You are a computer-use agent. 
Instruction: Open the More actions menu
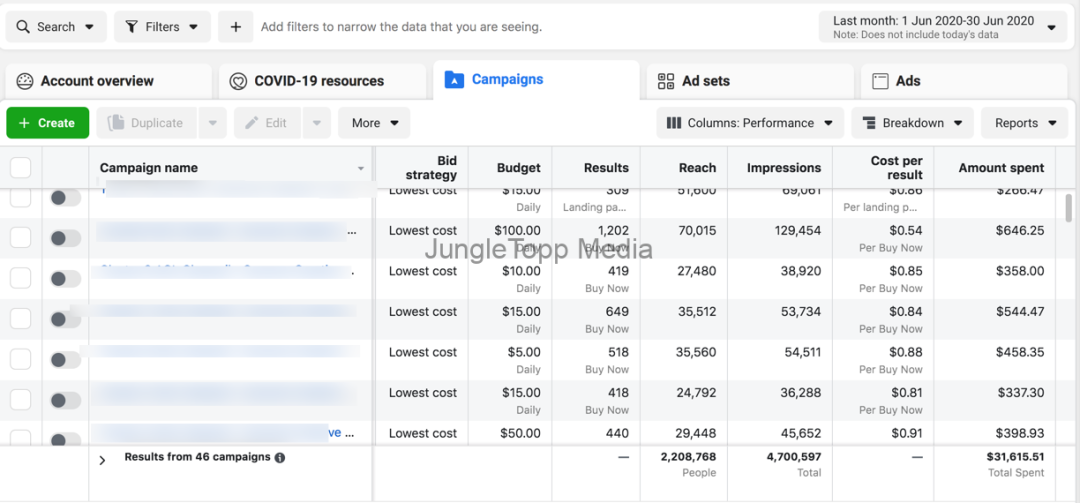[x=375, y=123]
